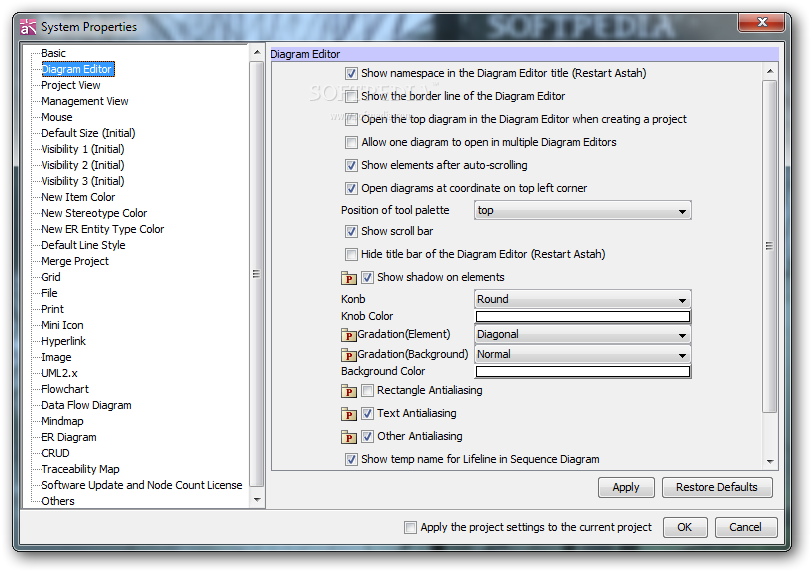Close the System Properties dialog

pos(762,22)
